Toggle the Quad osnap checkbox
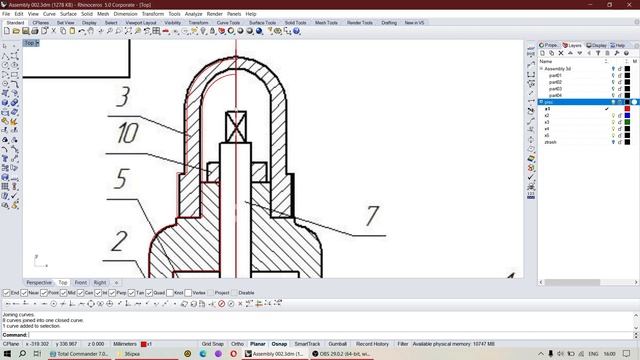This screenshot has height=360, width=640. point(149,293)
